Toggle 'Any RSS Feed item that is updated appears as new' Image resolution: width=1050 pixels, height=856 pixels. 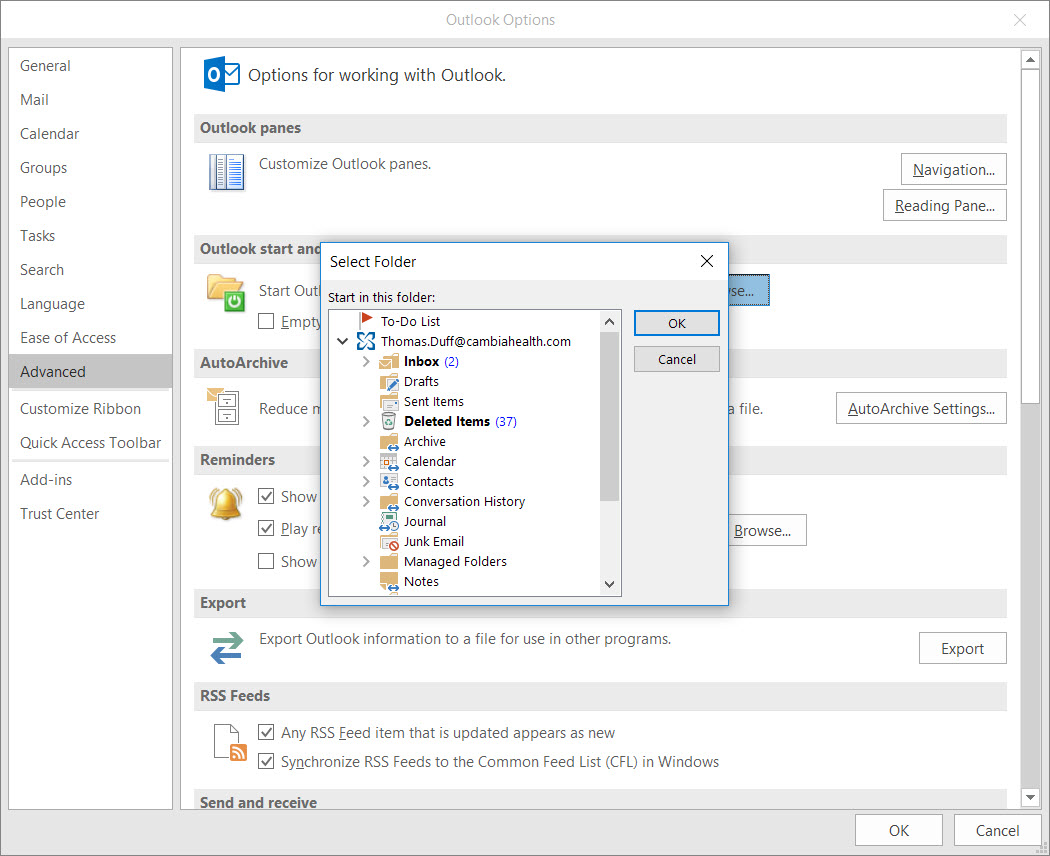(266, 732)
